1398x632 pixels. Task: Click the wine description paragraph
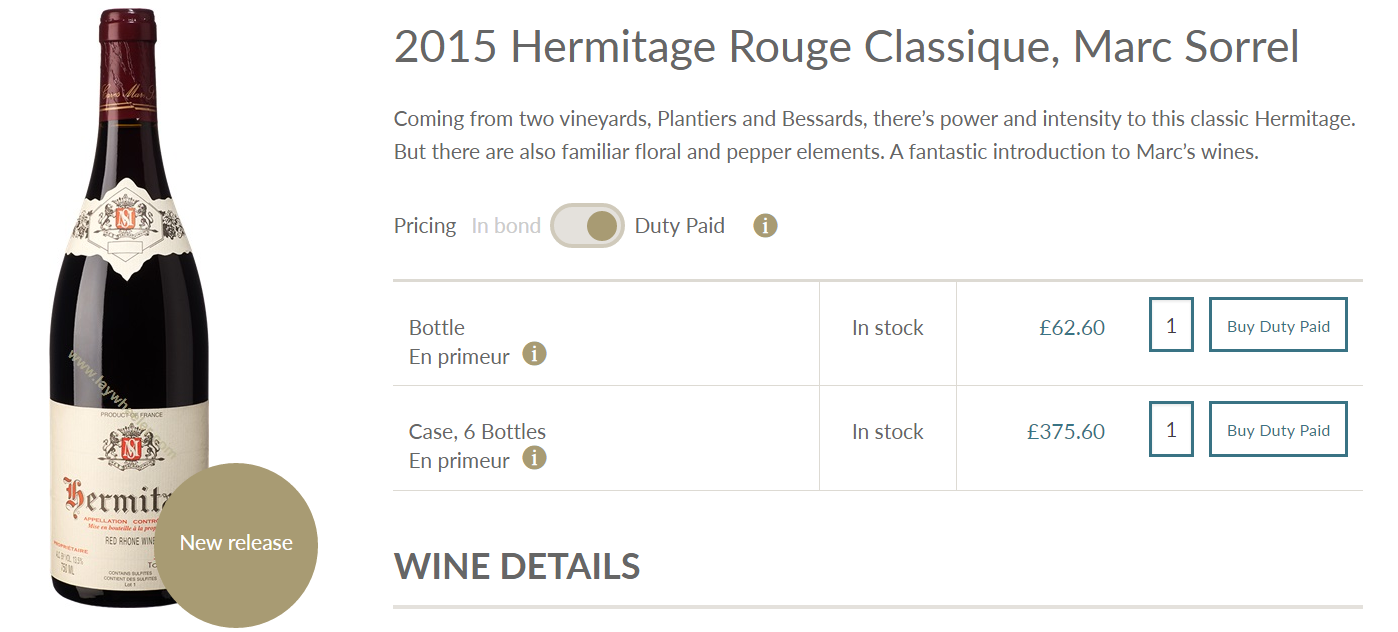point(875,136)
